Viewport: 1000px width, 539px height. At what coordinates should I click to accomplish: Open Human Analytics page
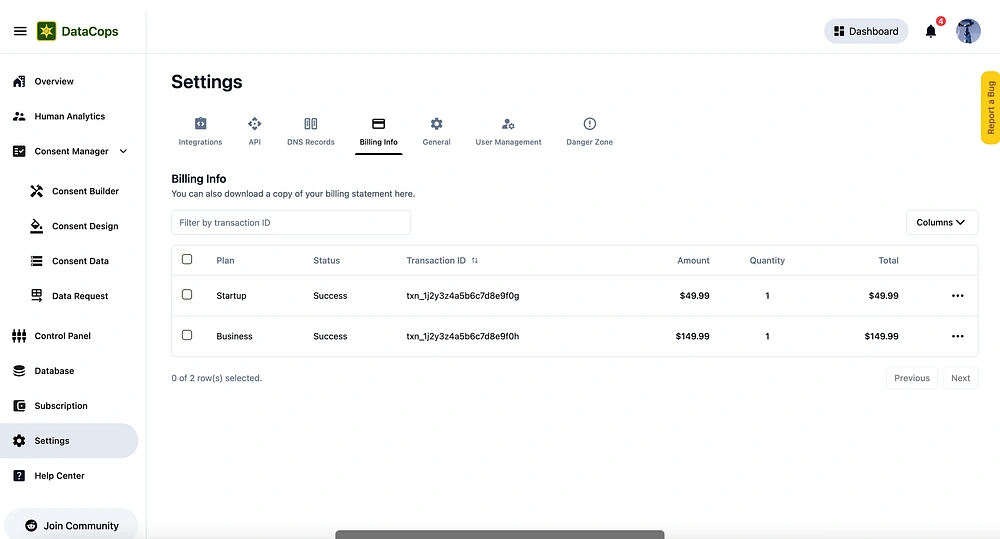coord(70,117)
